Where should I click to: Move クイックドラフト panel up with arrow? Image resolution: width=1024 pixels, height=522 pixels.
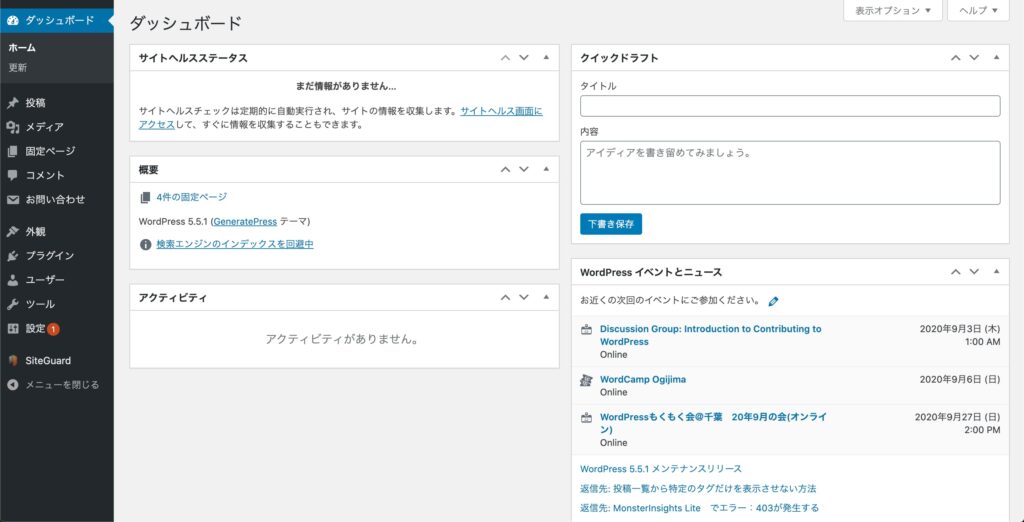(955, 57)
